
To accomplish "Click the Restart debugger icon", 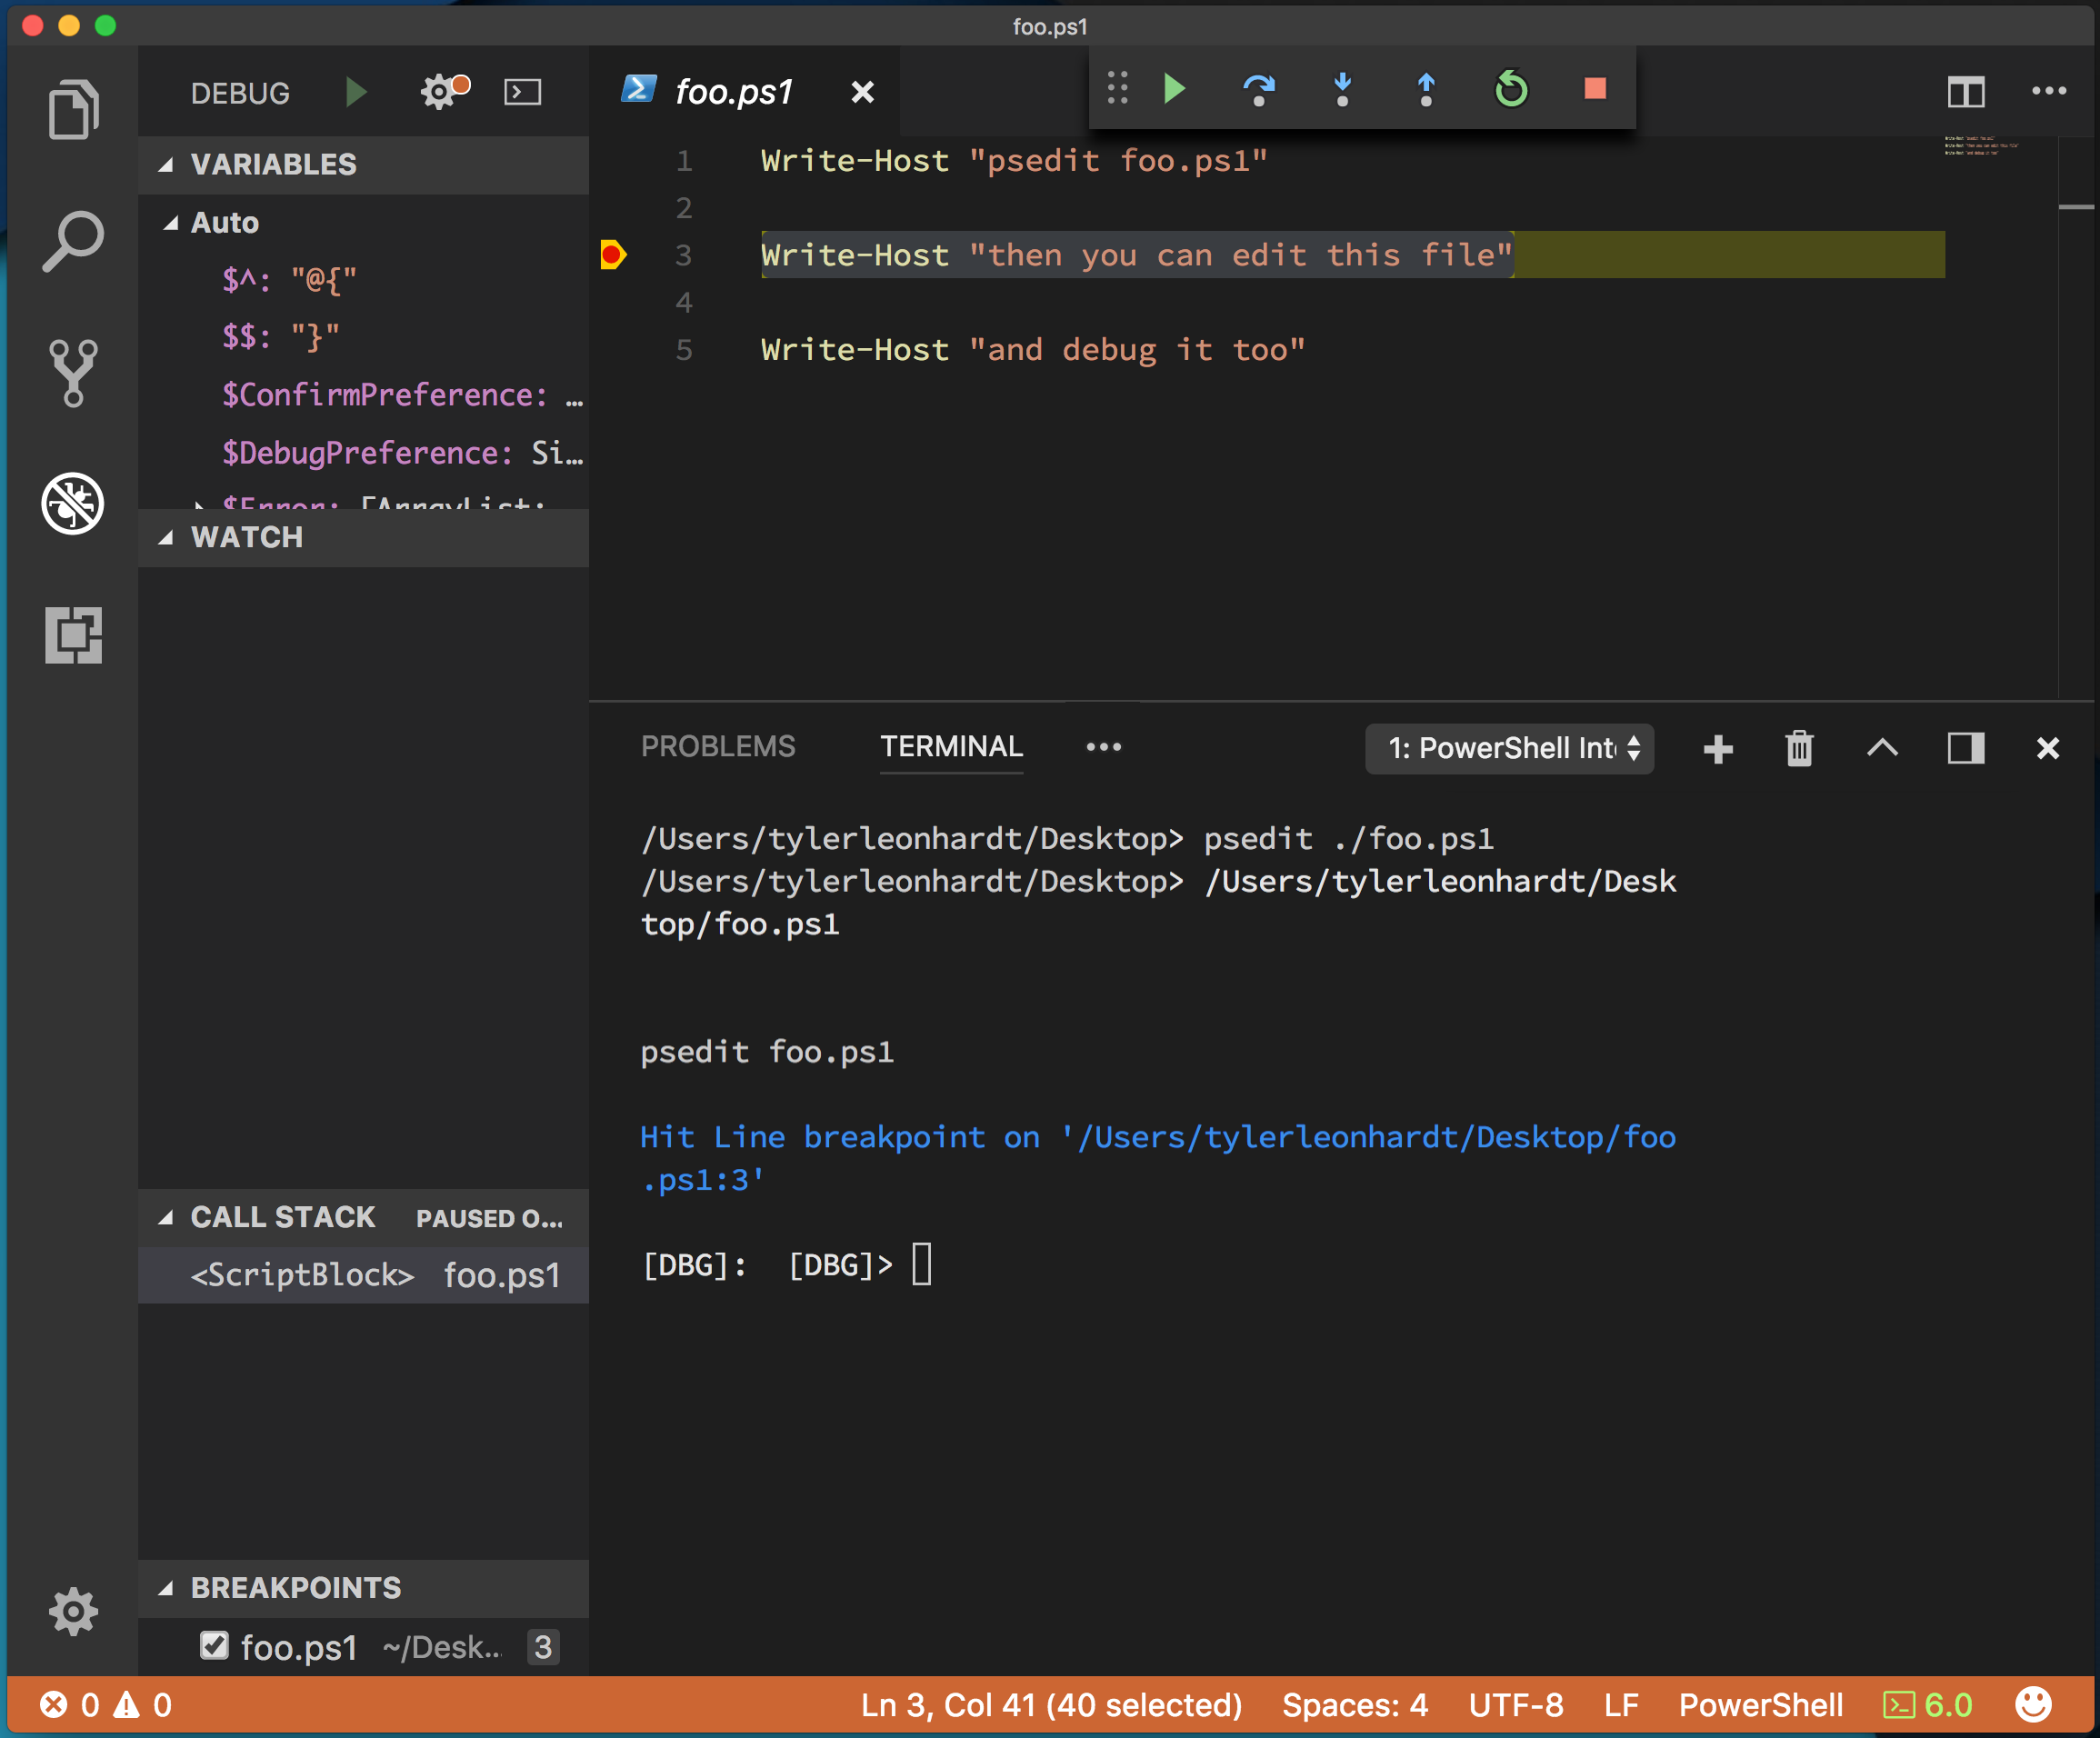I will [x=1511, y=89].
